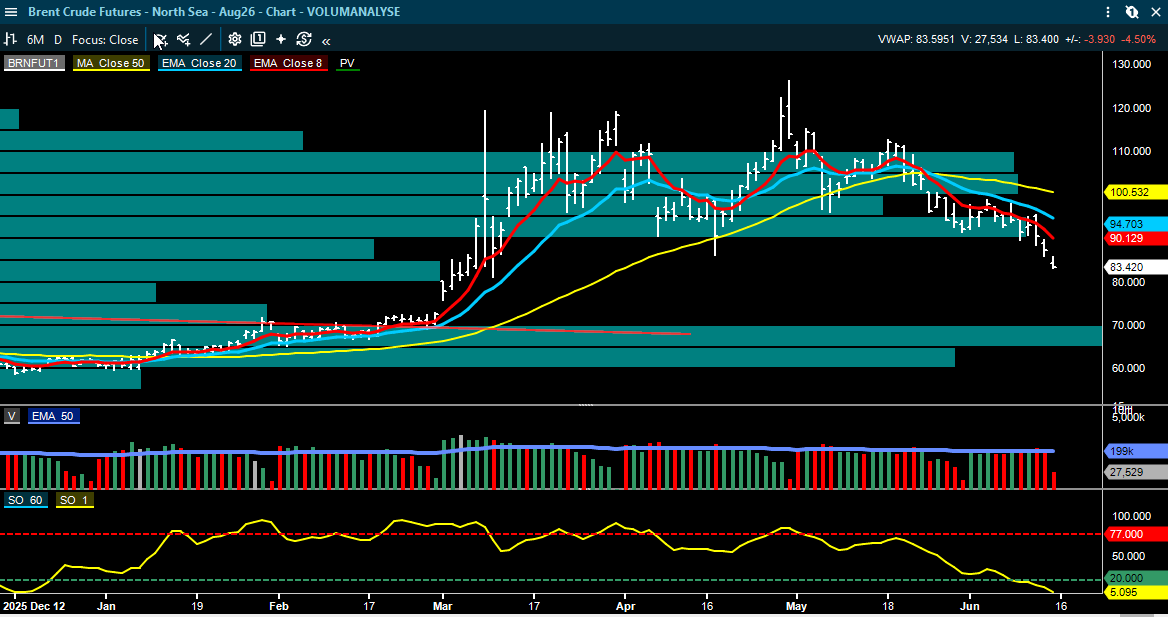
Task: Click the Jun date axis label
Action: 970,607
